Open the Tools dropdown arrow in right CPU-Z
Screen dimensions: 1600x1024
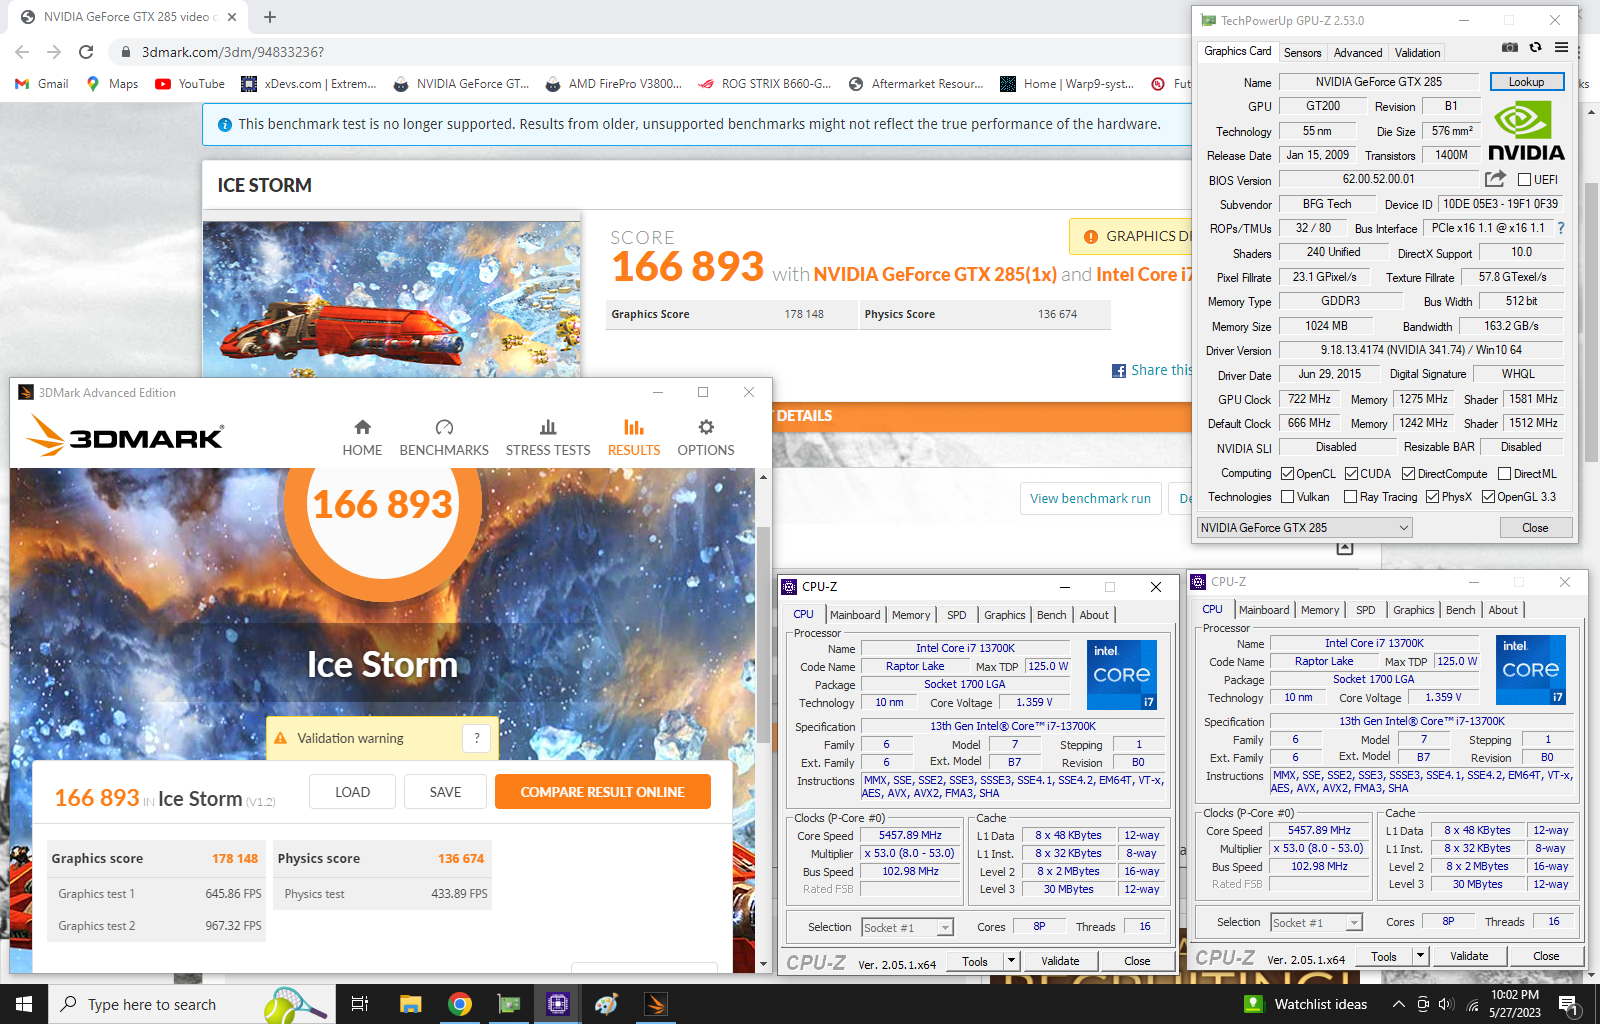1420,956
